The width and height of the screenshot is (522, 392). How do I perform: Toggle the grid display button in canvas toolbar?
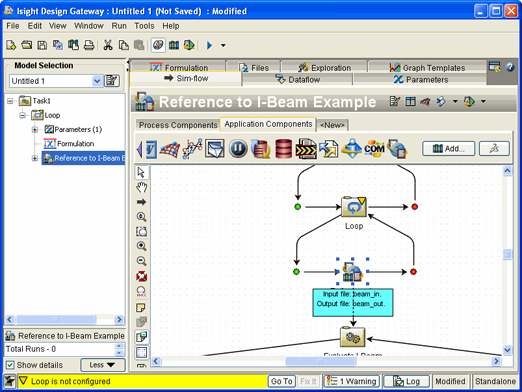[x=141, y=352]
